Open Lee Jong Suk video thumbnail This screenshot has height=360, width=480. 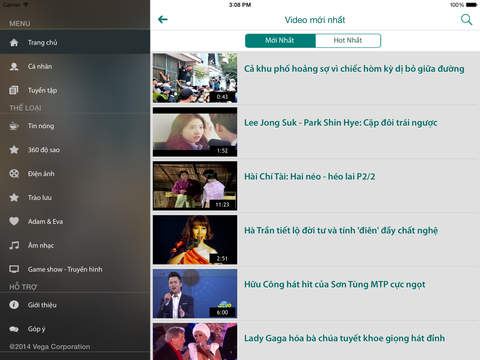point(195,132)
